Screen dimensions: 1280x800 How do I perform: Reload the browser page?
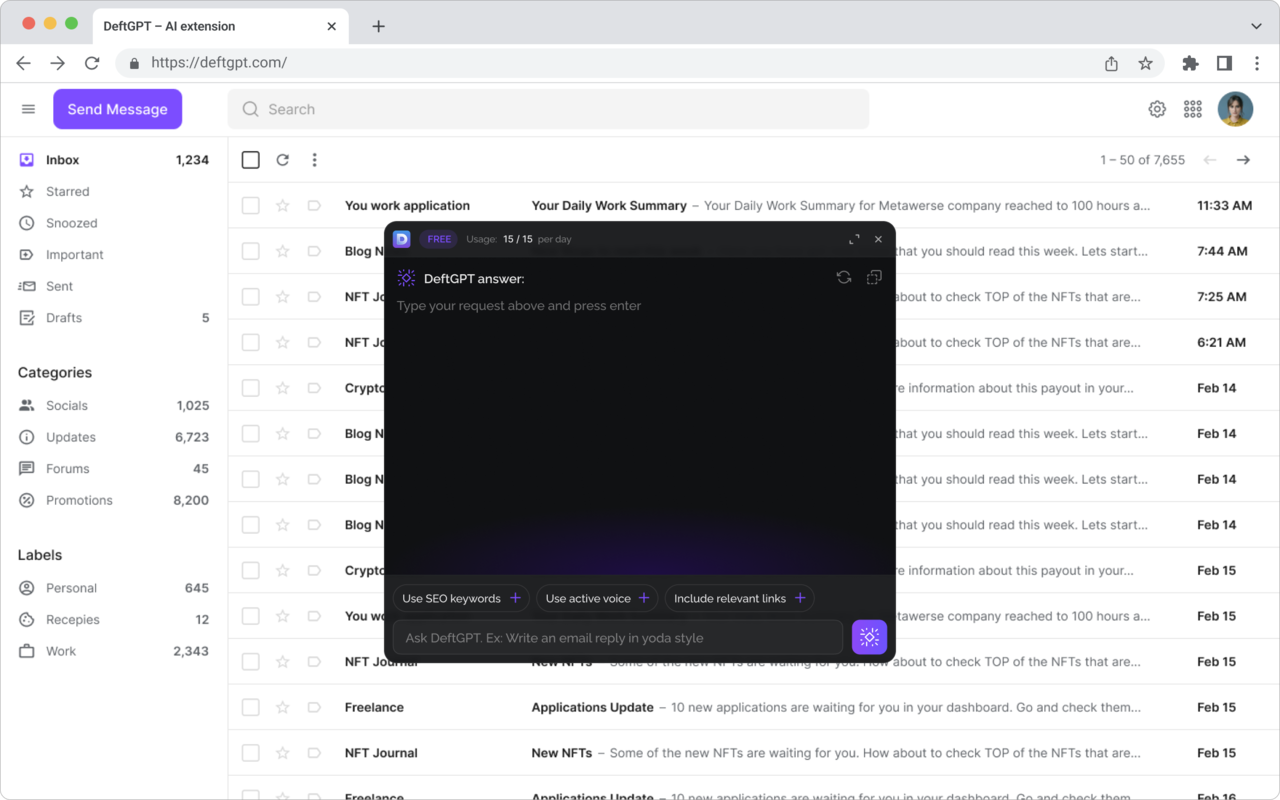pos(92,63)
